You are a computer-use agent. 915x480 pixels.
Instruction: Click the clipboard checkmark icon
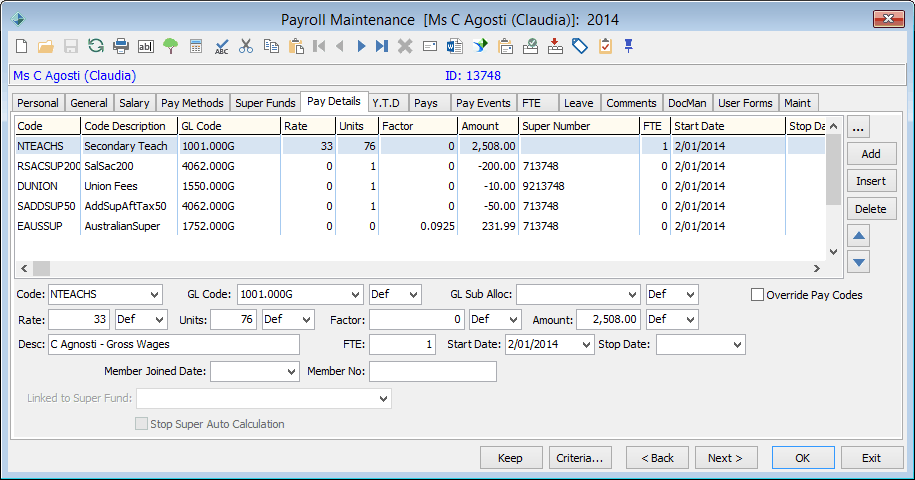pos(605,46)
